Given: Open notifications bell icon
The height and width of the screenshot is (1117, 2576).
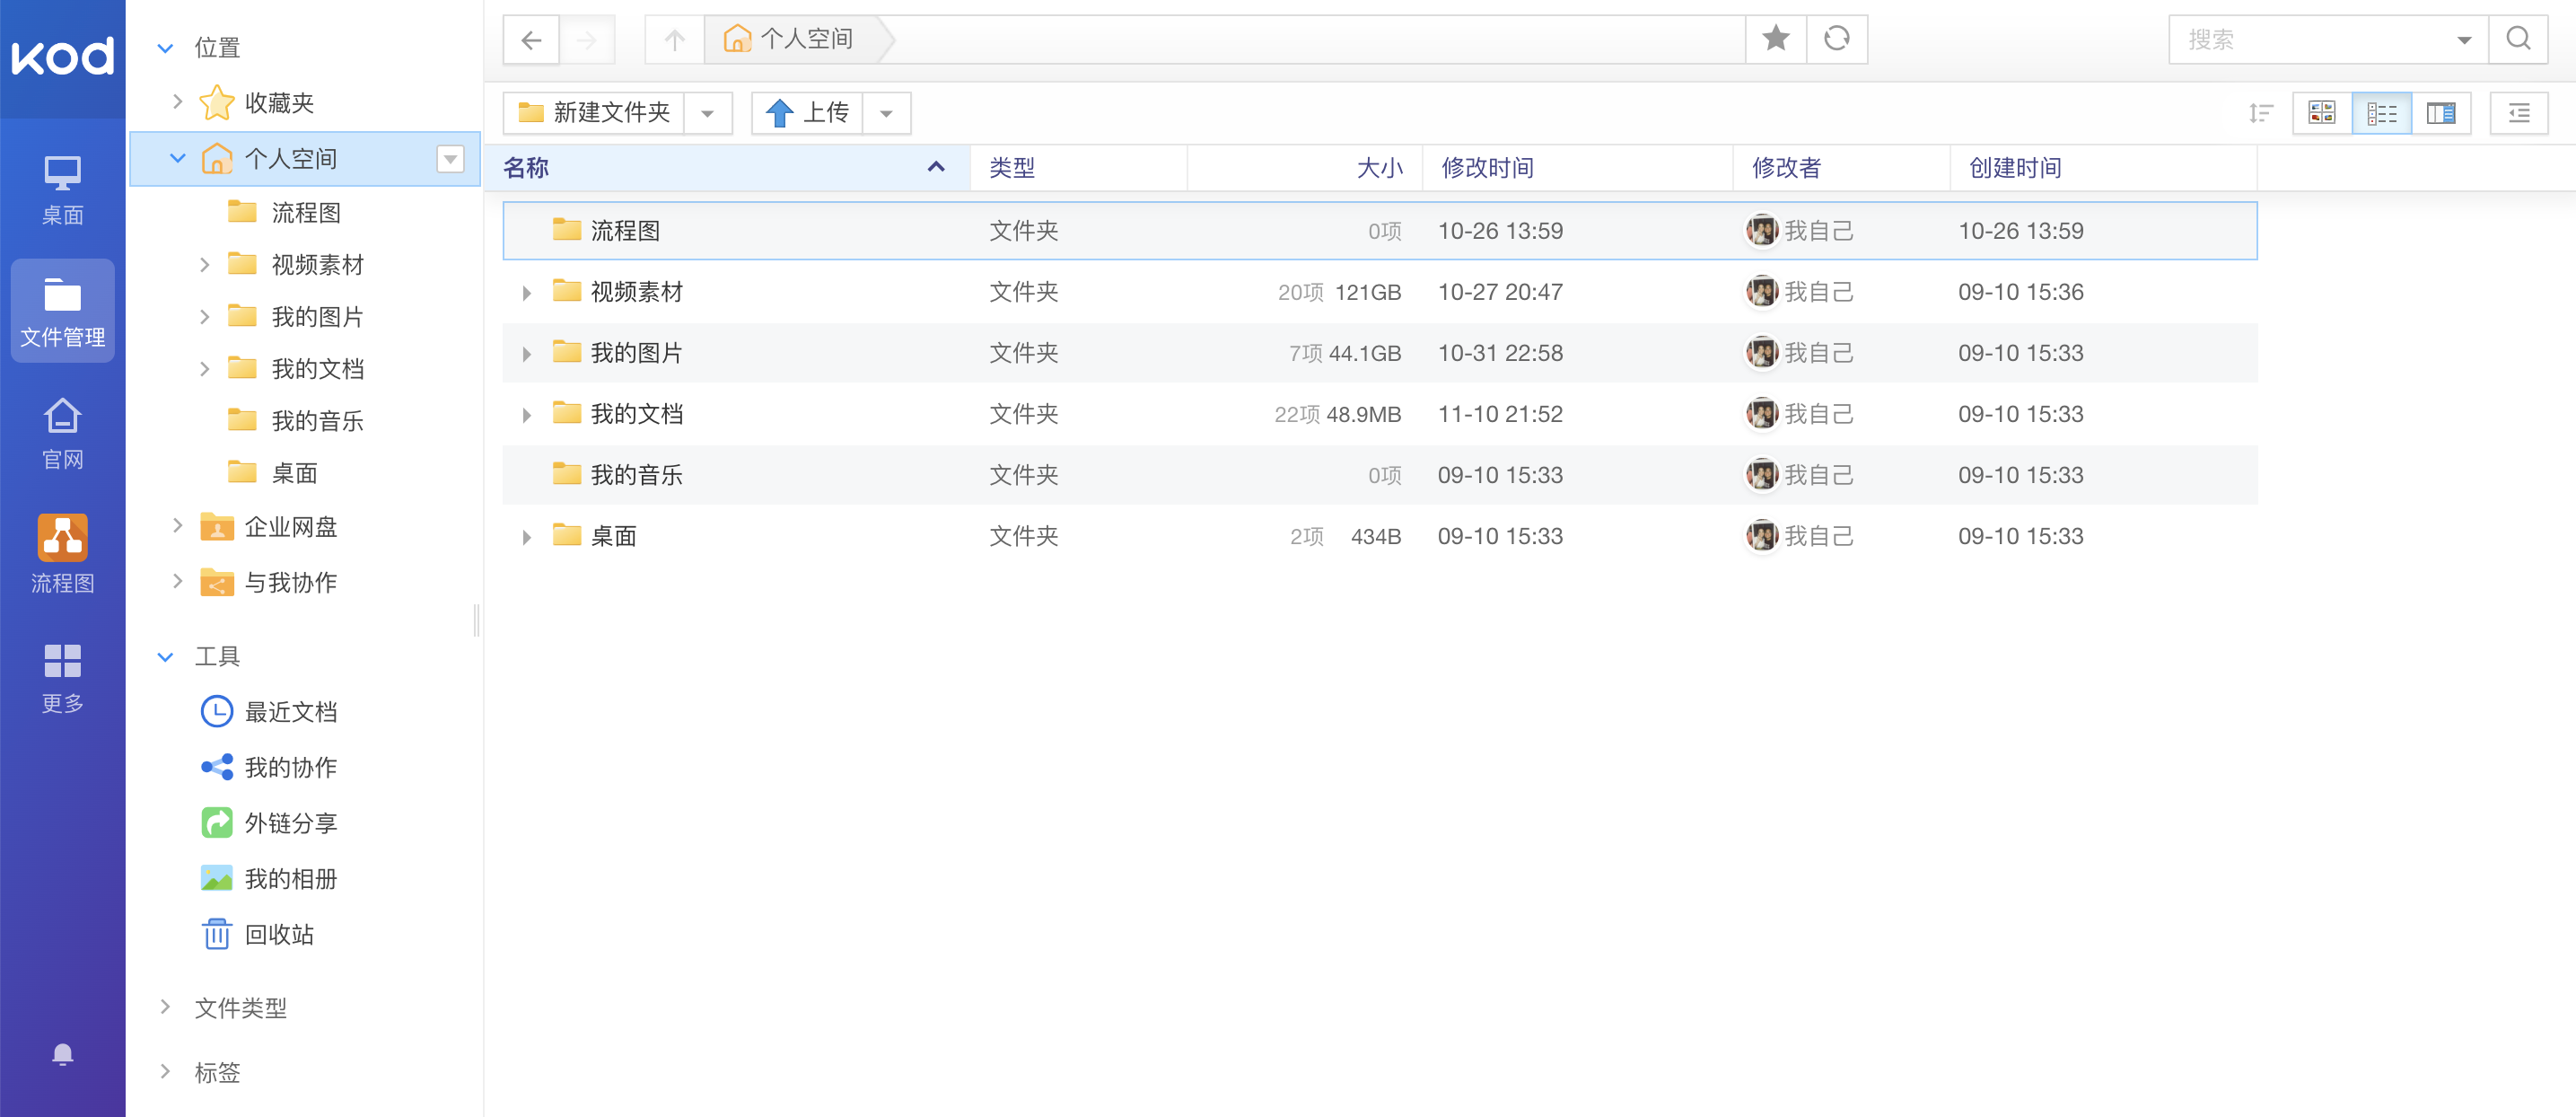Looking at the screenshot, I should coord(62,1054).
